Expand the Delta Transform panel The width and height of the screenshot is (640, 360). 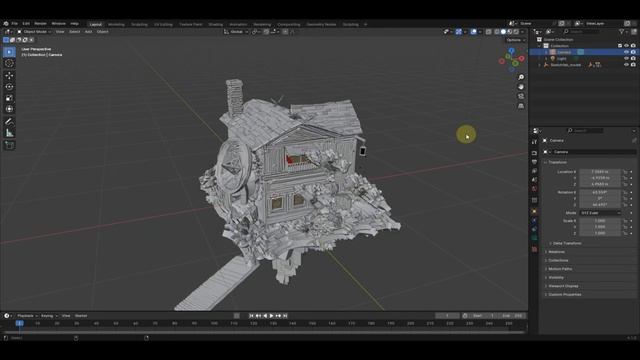567,243
